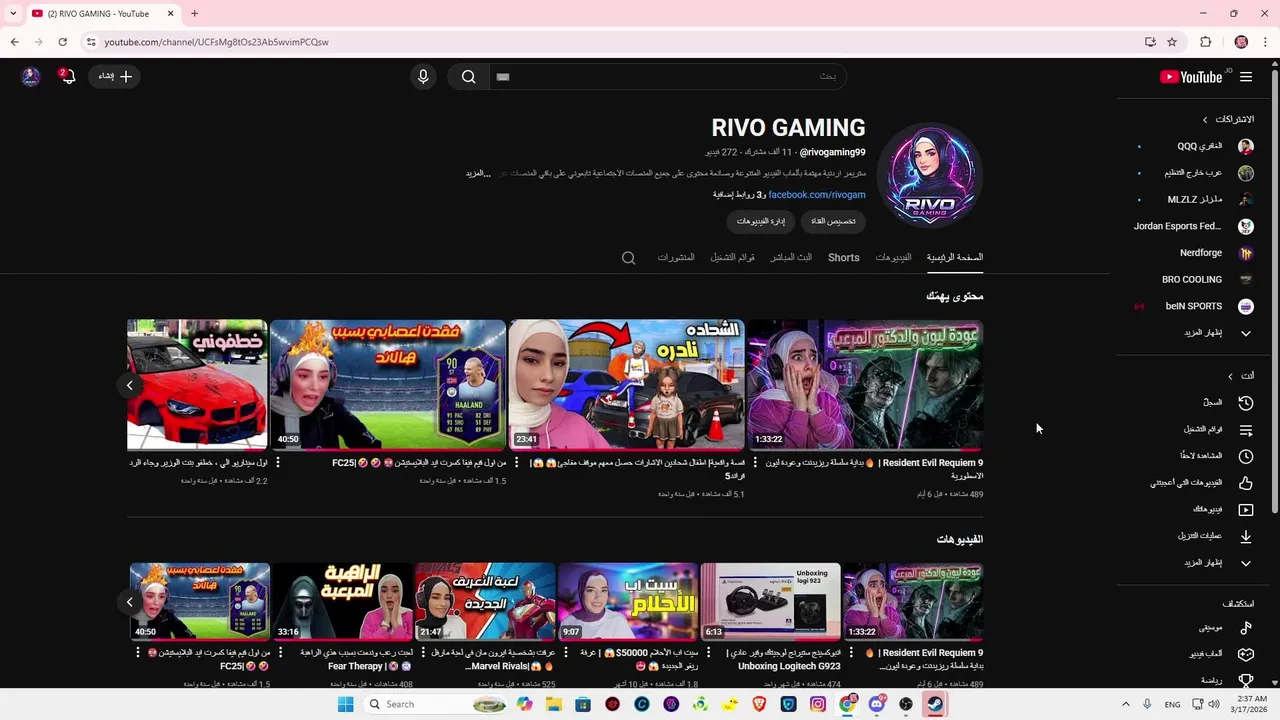The height and width of the screenshot is (720, 1280).
Task: Open three-dot menu for FC25 featured video
Action: (x=278, y=463)
